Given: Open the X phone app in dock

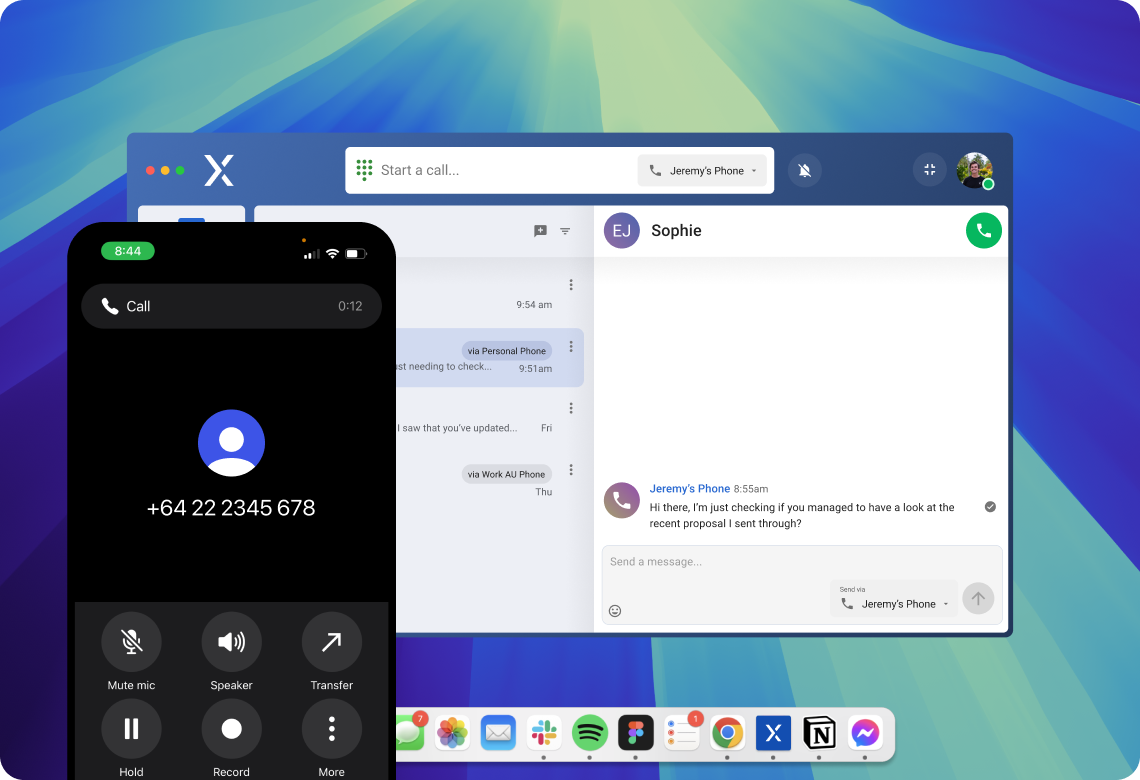Looking at the screenshot, I should [x=774, y=733].
